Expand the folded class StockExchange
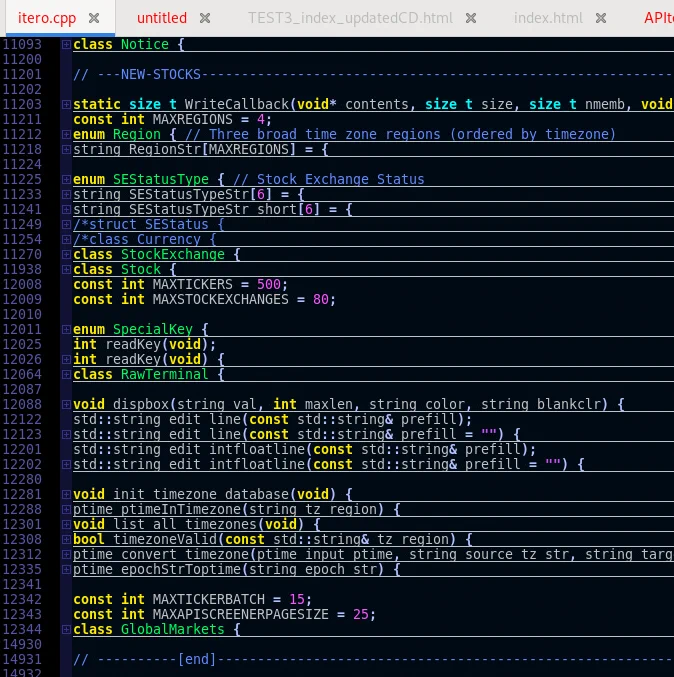 tap(66, 254)
